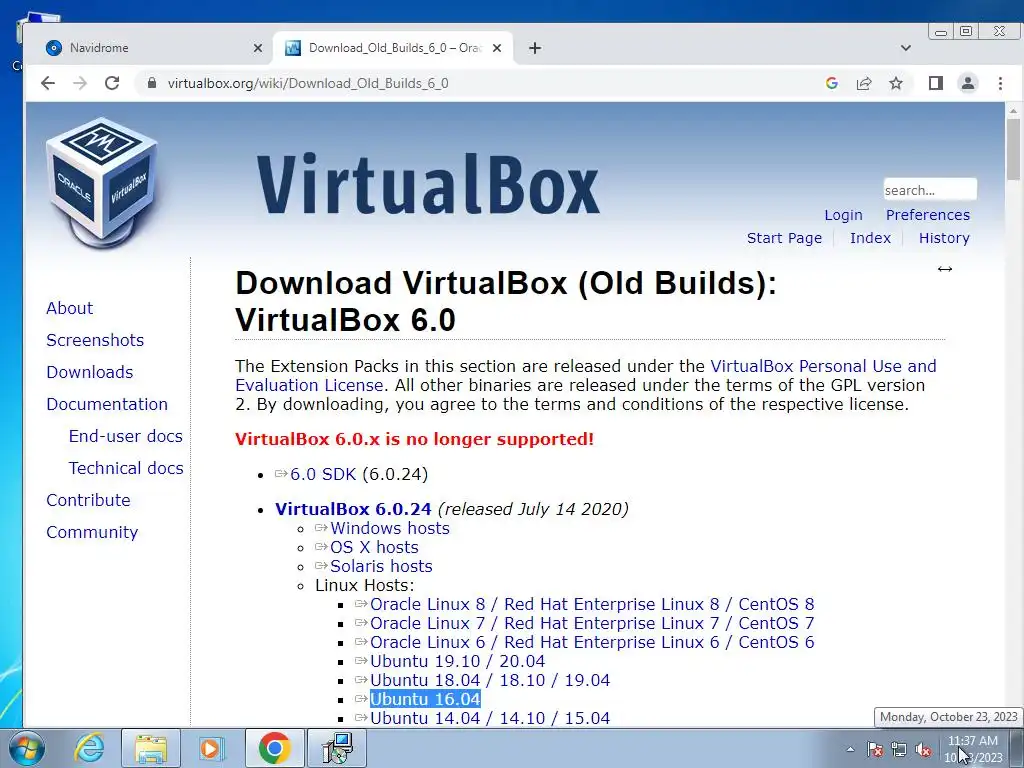Image resolution: width=1024 pixels, height=768 pixels.
Task: Open VirtualBox Personal Use and Evaluation License
Action: [x=823, y=366]
